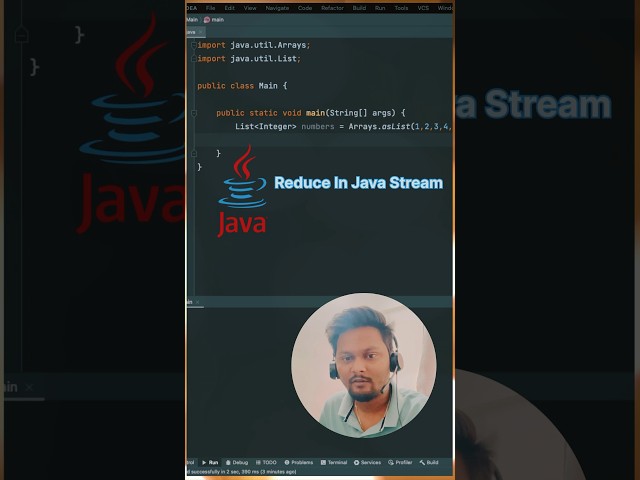Close the main run tab in the Run panel
This screenshot has height=480, width=640.
[198, 302]
